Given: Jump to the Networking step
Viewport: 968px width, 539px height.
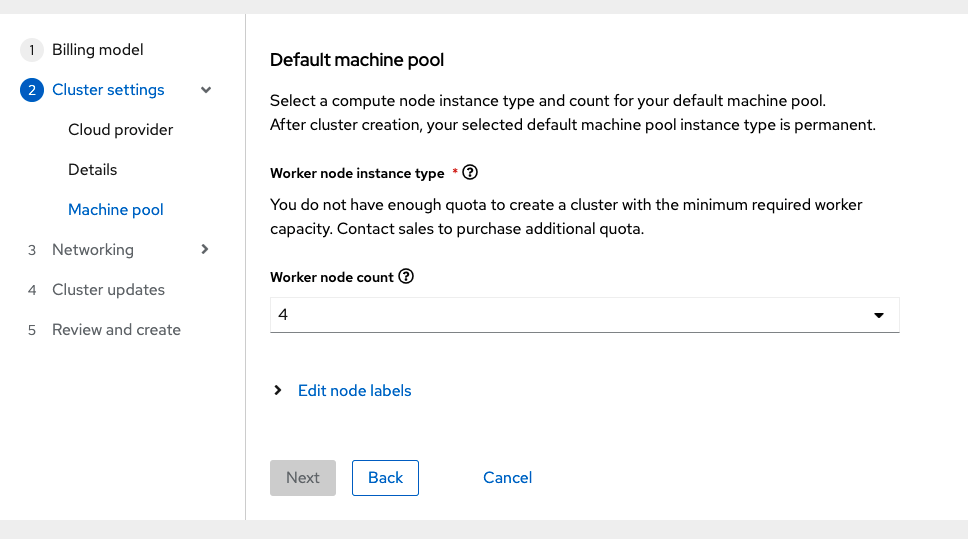Looking at the screenshot, I should 93,250.
